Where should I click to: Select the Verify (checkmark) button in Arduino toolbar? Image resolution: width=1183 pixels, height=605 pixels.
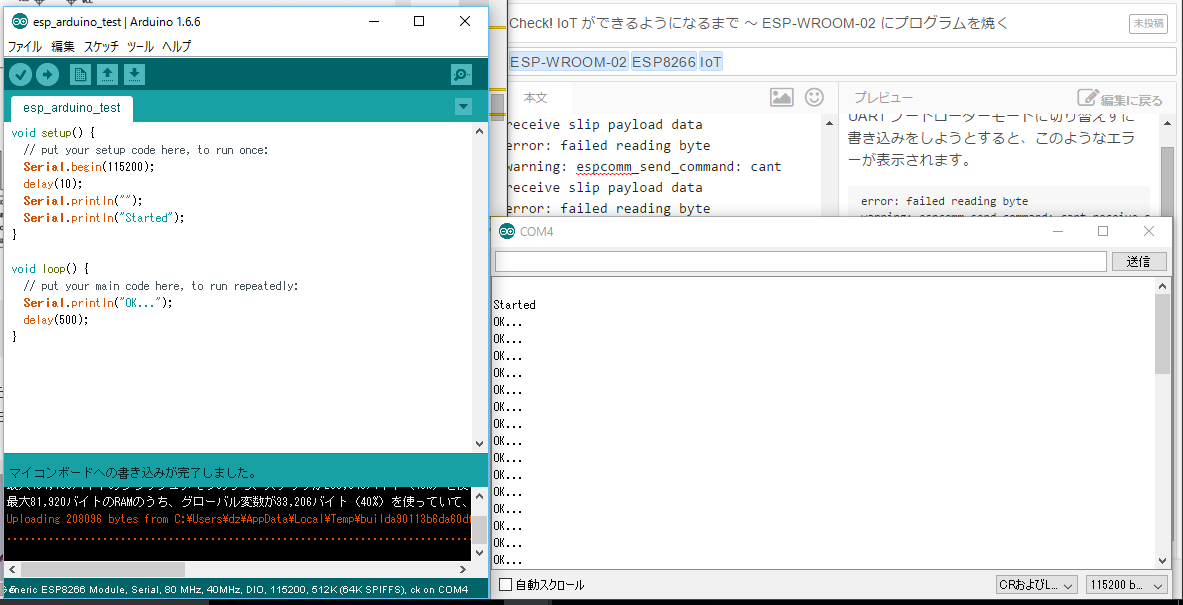(x=21, y=73)
